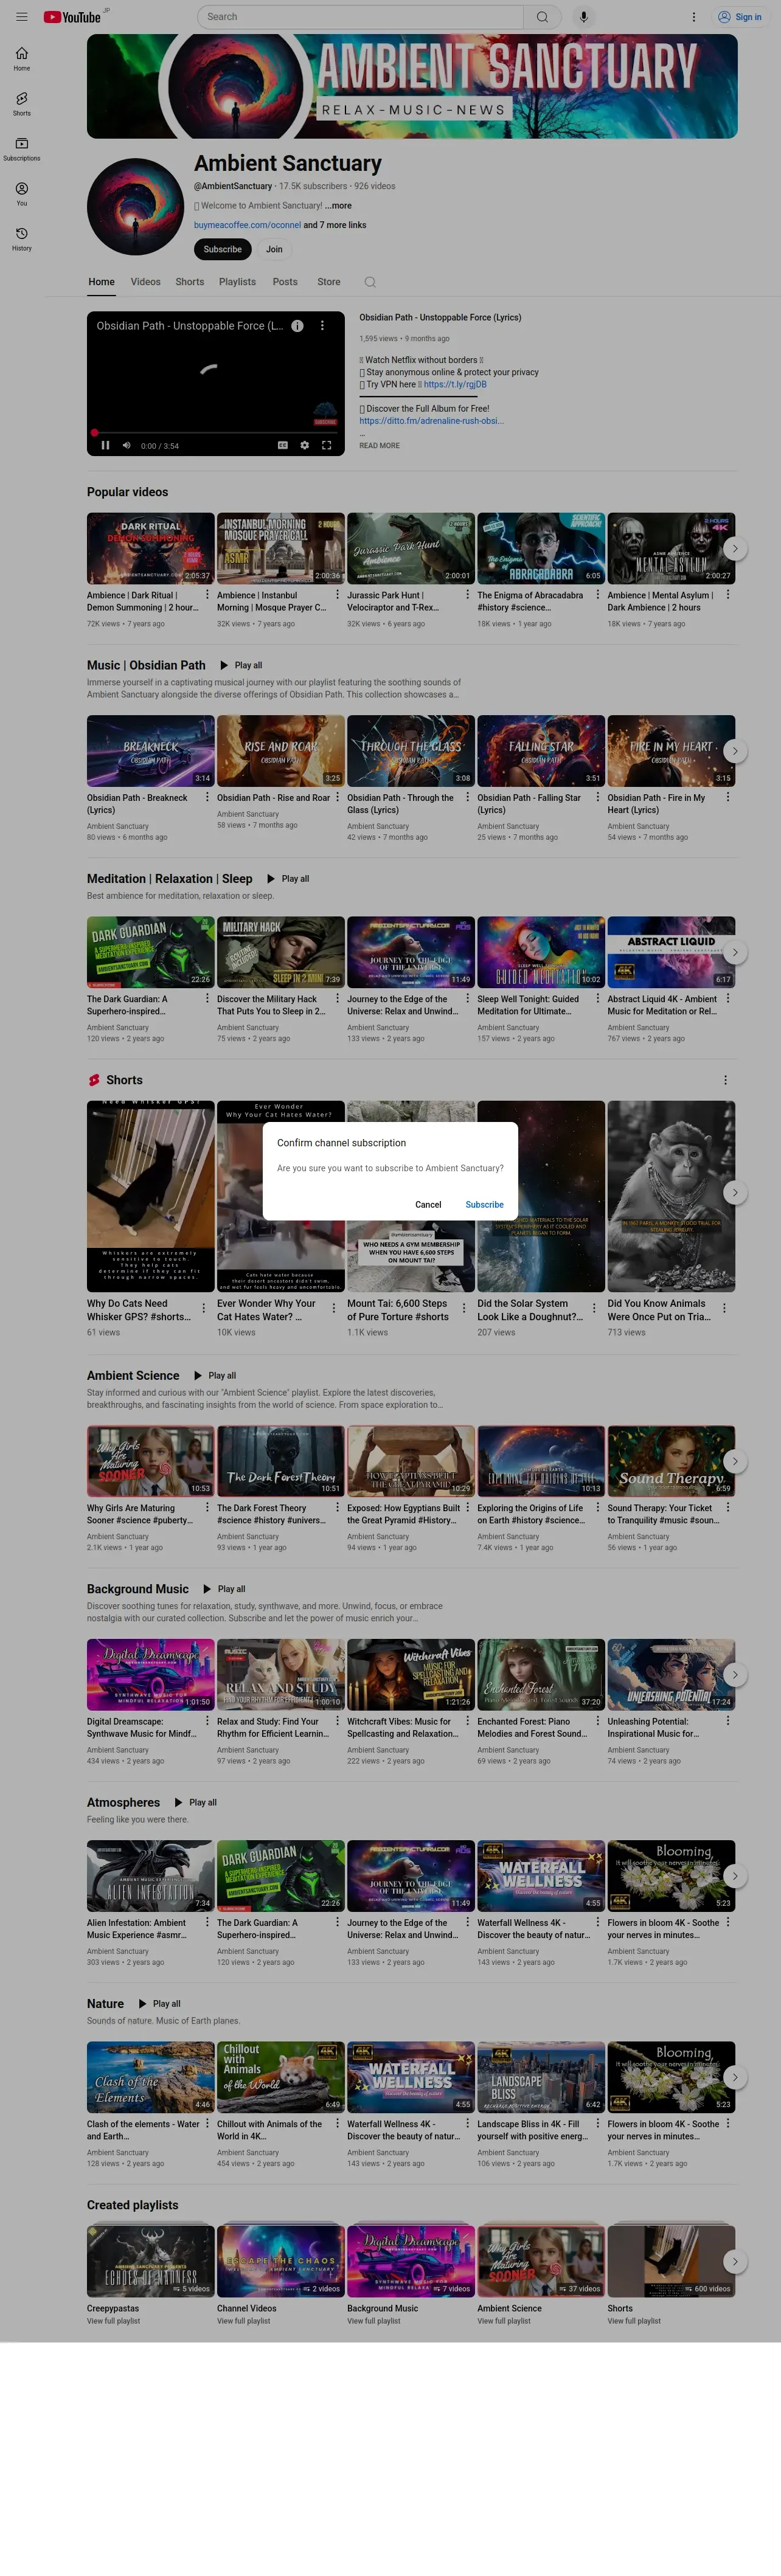The height and width of the screenshot is (2576, 781).
Task: Open options for Enigma of Abracadabra video
Action: click(x=597, y=595)
